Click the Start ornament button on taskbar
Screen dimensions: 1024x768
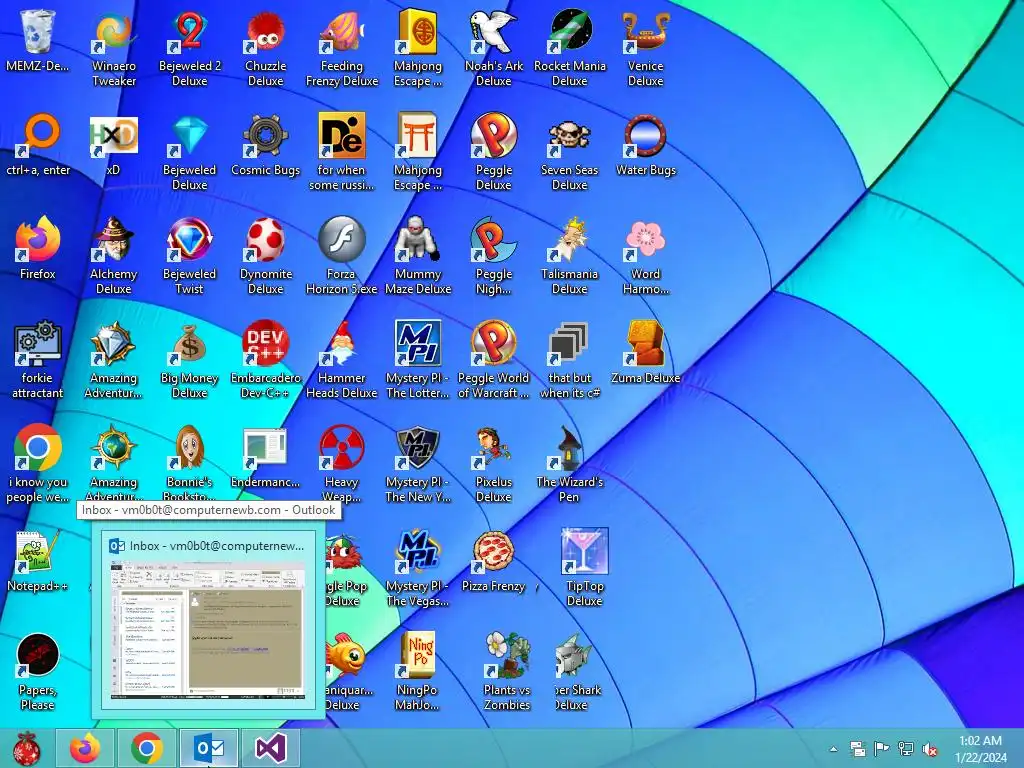tap(26, 748)
